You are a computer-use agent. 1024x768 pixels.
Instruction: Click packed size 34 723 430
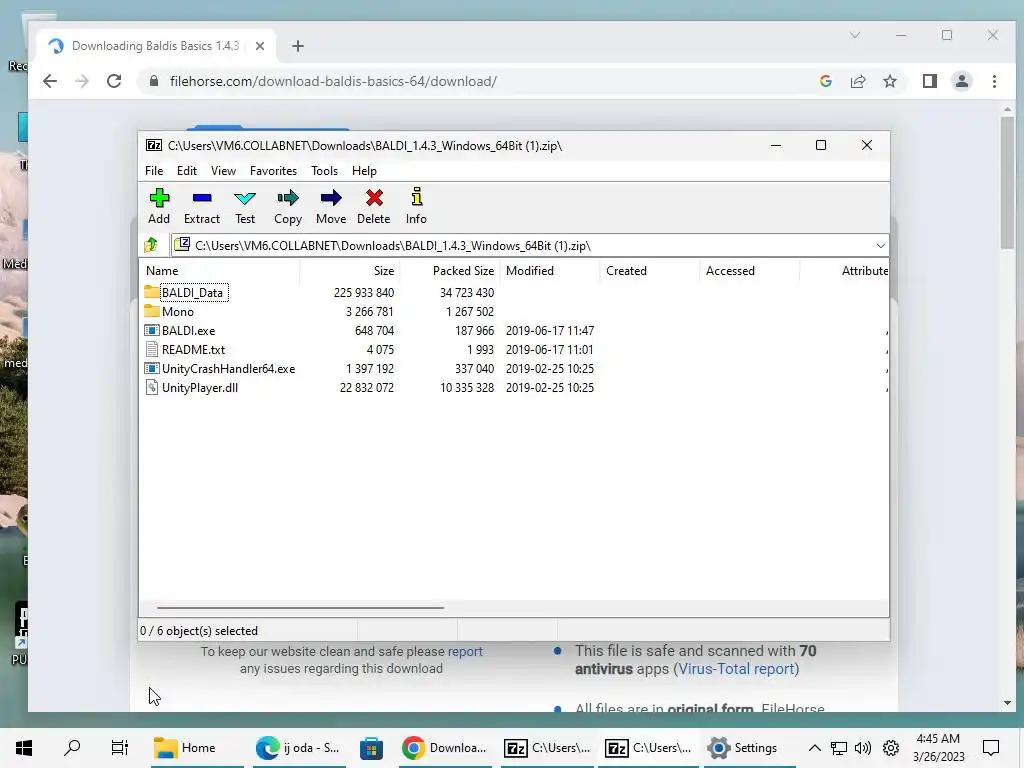point(467,293)
